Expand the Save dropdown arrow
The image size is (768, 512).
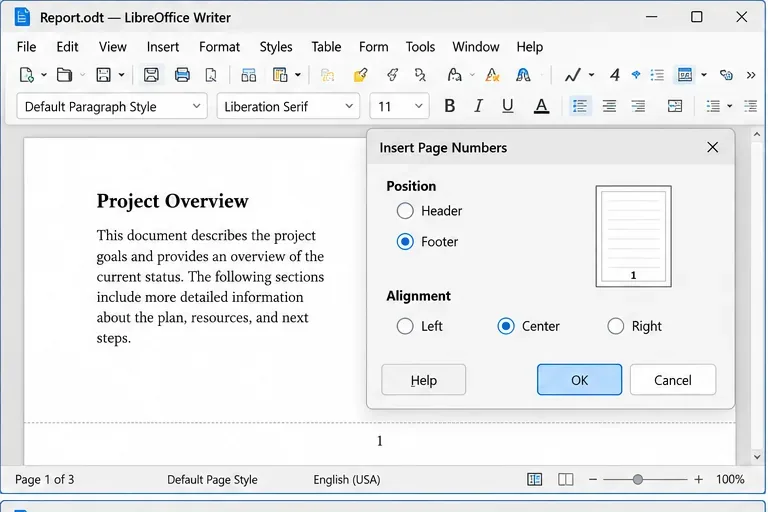coord(121,75)
